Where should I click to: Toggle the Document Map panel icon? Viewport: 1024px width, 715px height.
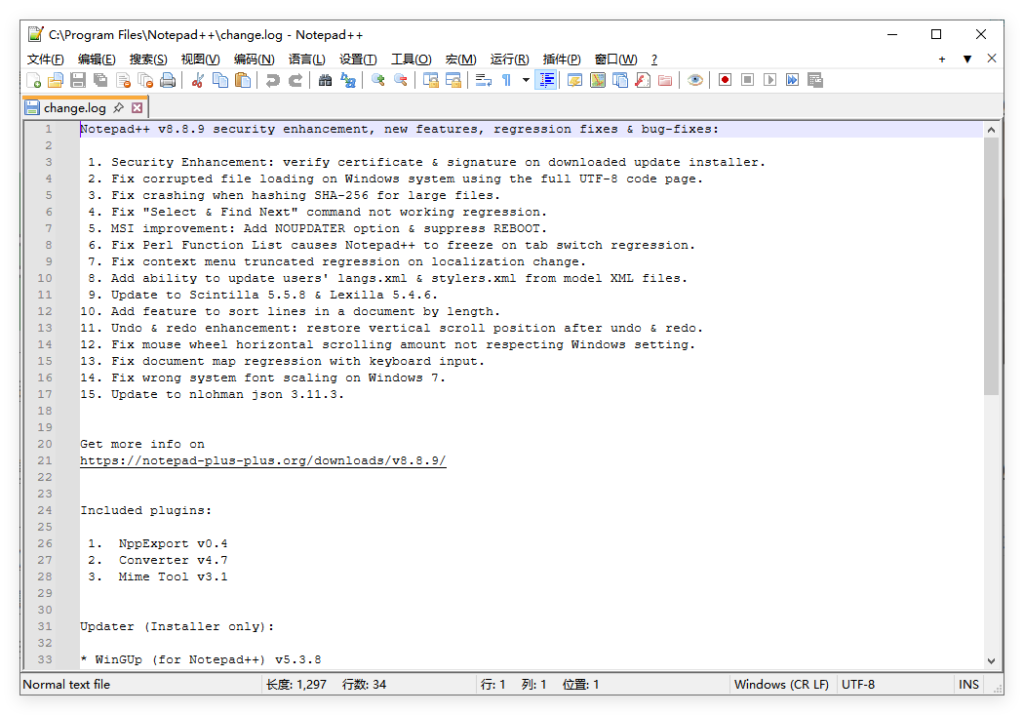(598, 80)
